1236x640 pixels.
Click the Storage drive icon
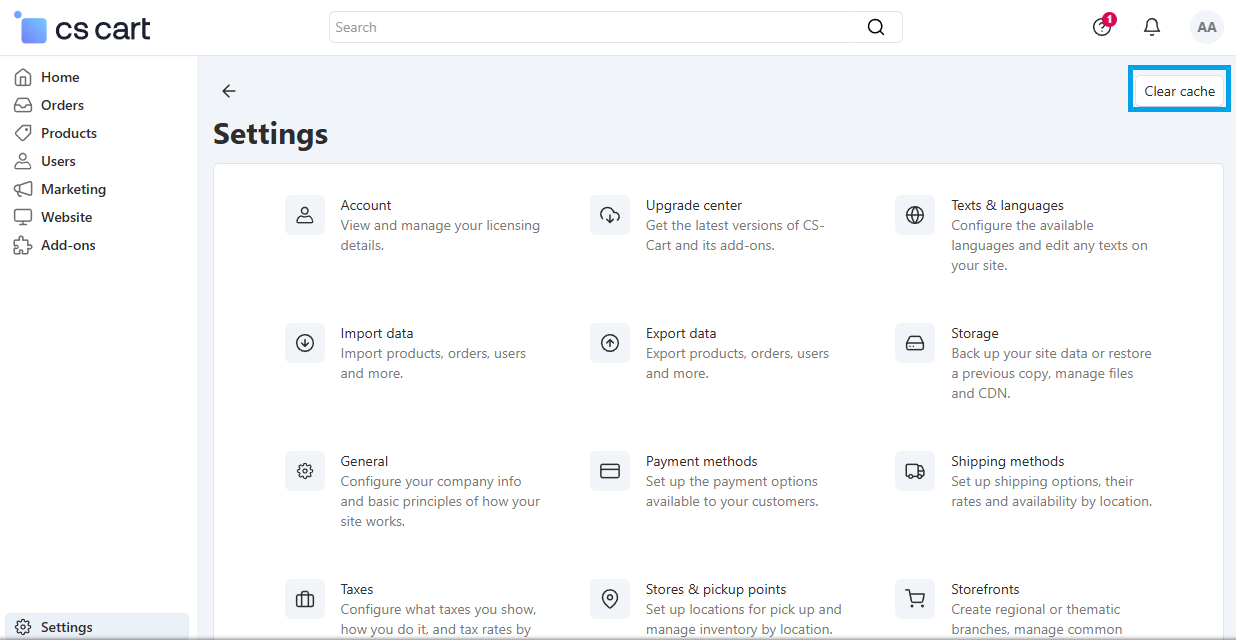click(x=915, y=343)
